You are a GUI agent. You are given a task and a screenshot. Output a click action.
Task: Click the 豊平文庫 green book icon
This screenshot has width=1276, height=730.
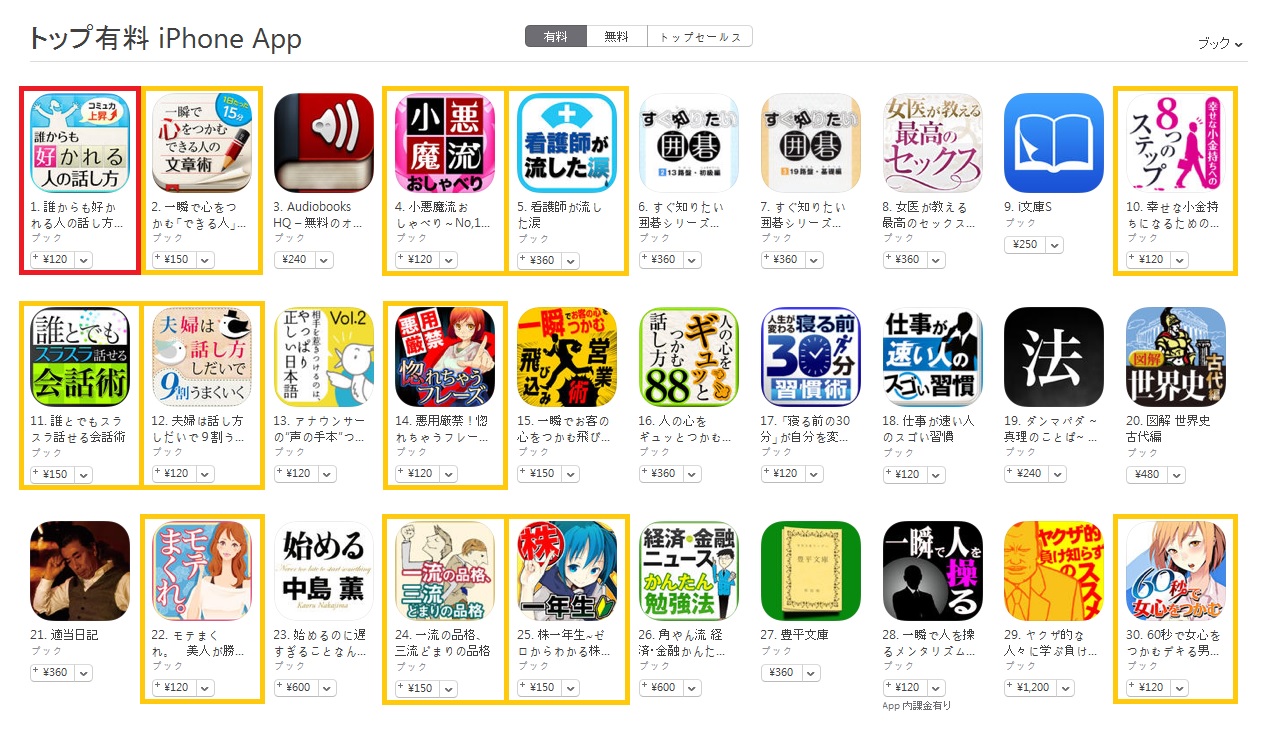[811, 571]
